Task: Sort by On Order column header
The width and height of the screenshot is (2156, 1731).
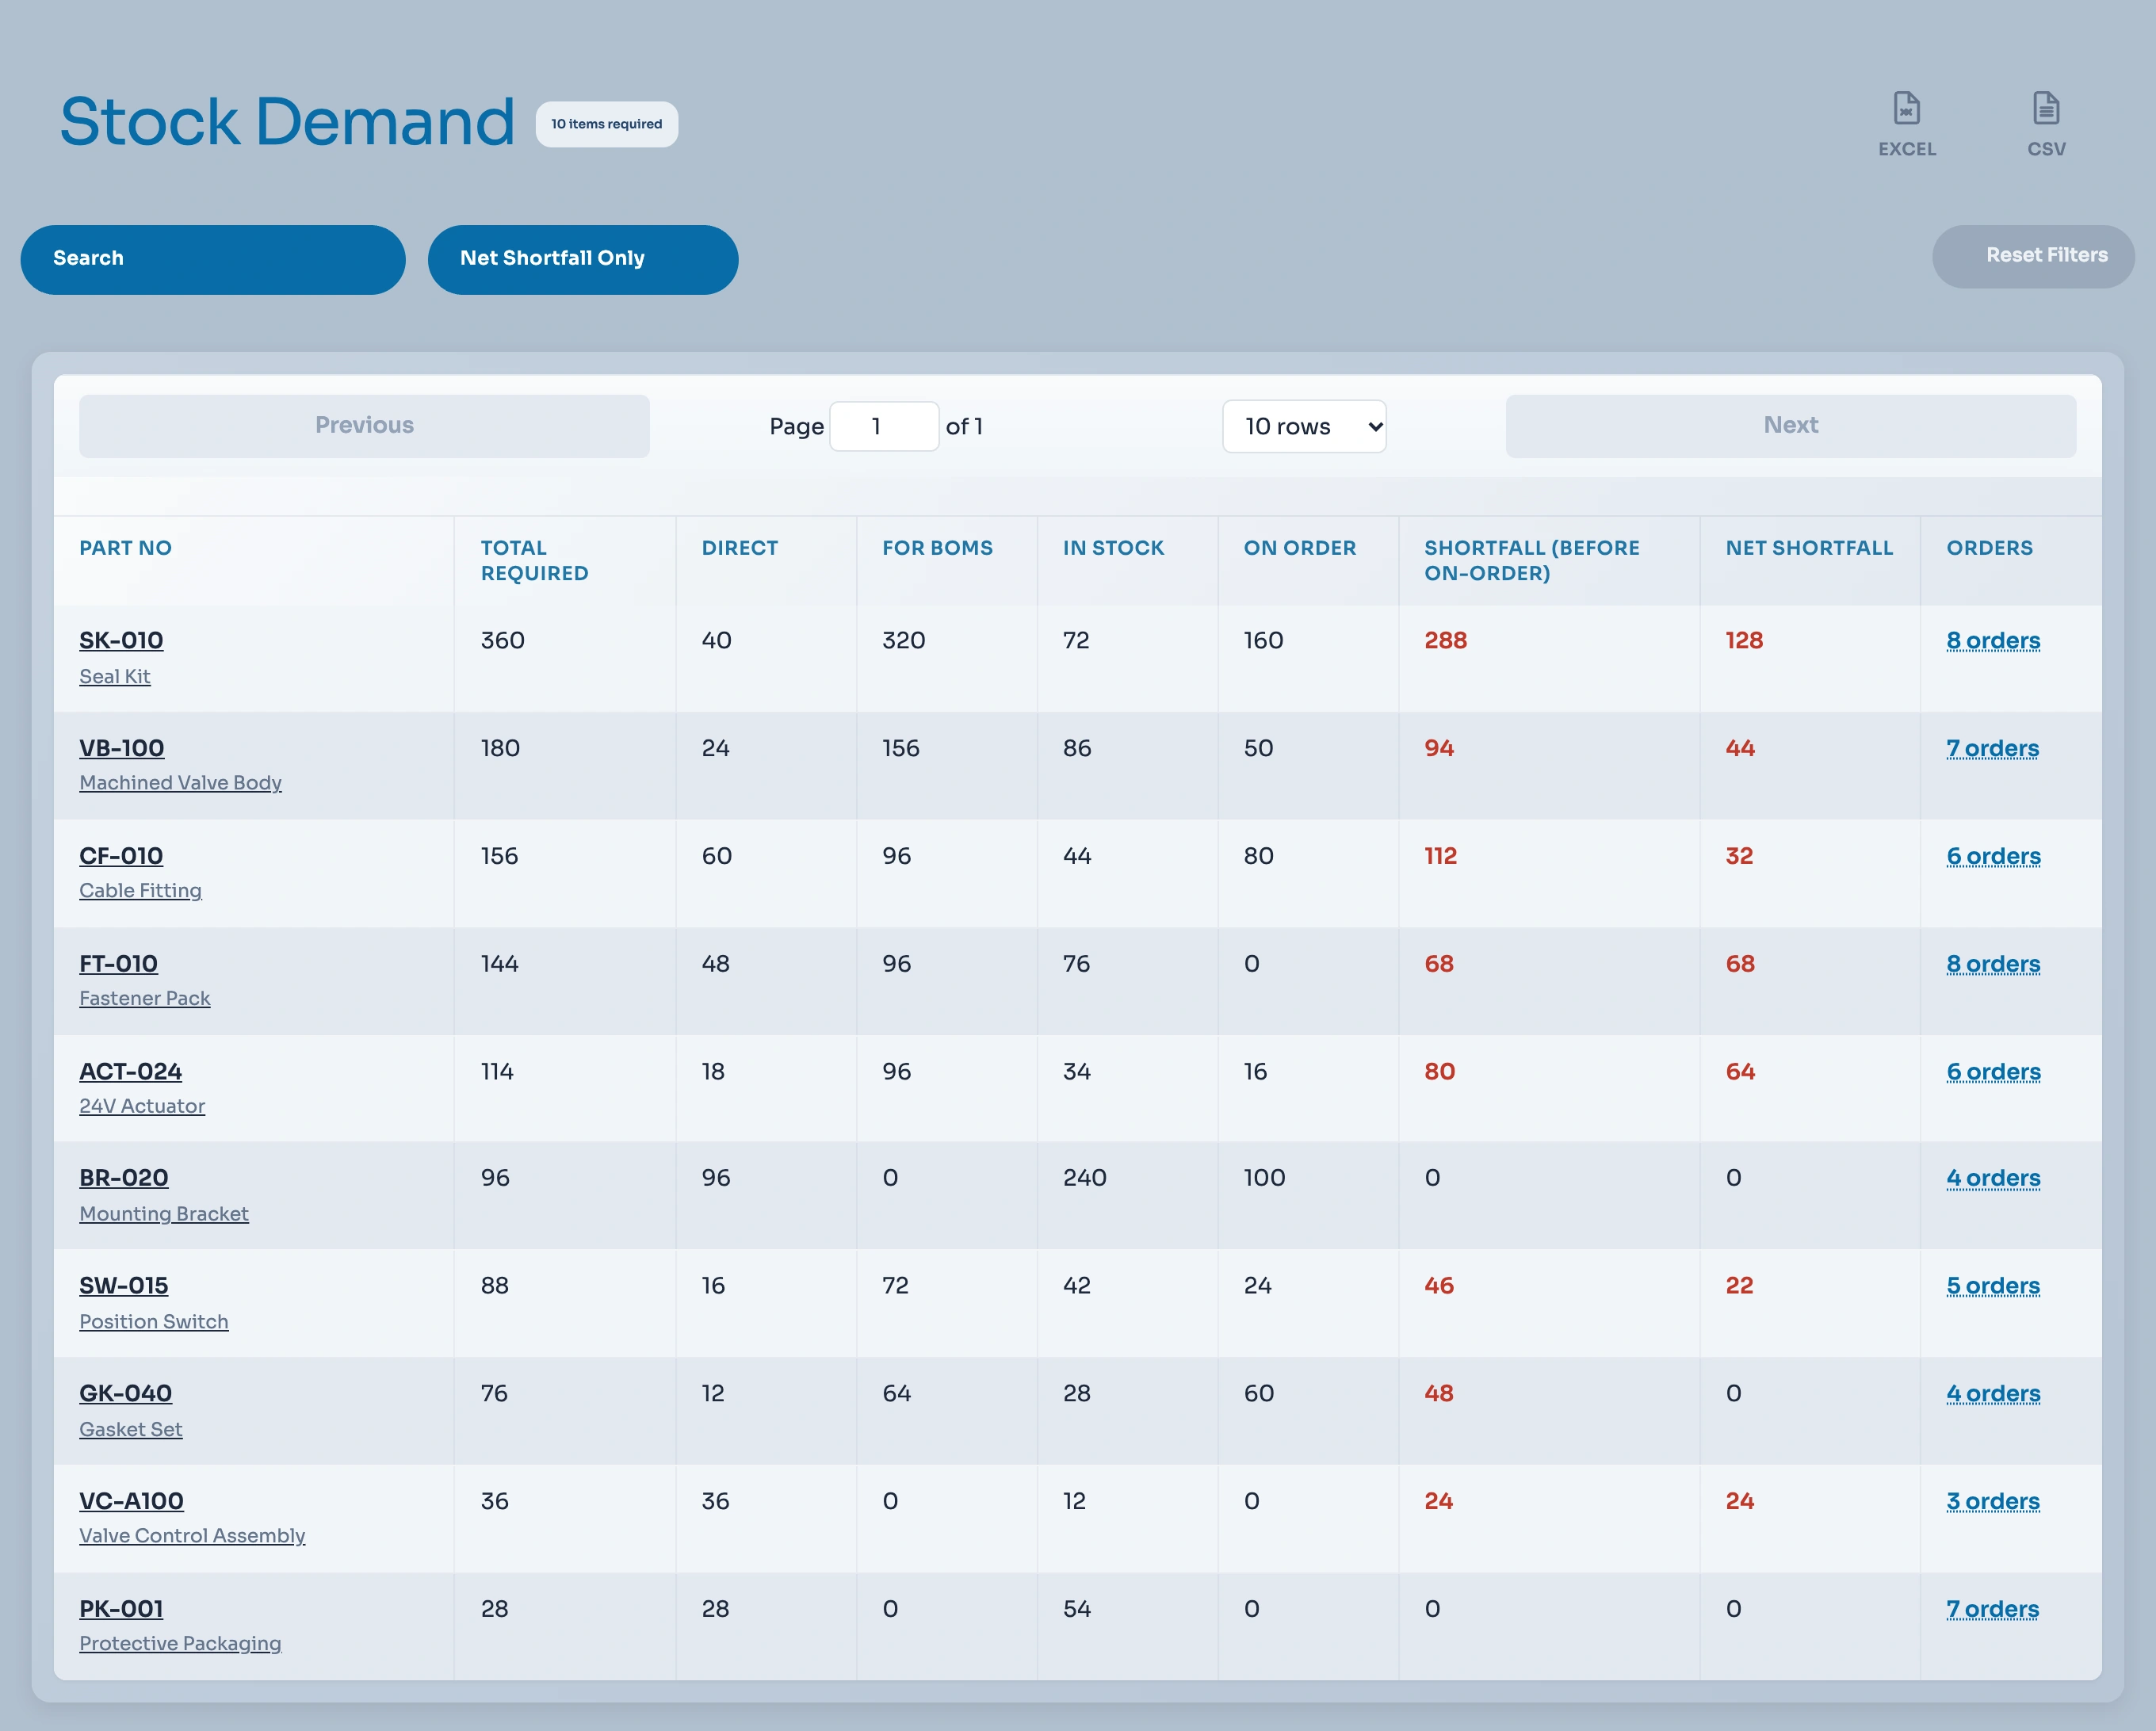Action: tap(1299, 548)
